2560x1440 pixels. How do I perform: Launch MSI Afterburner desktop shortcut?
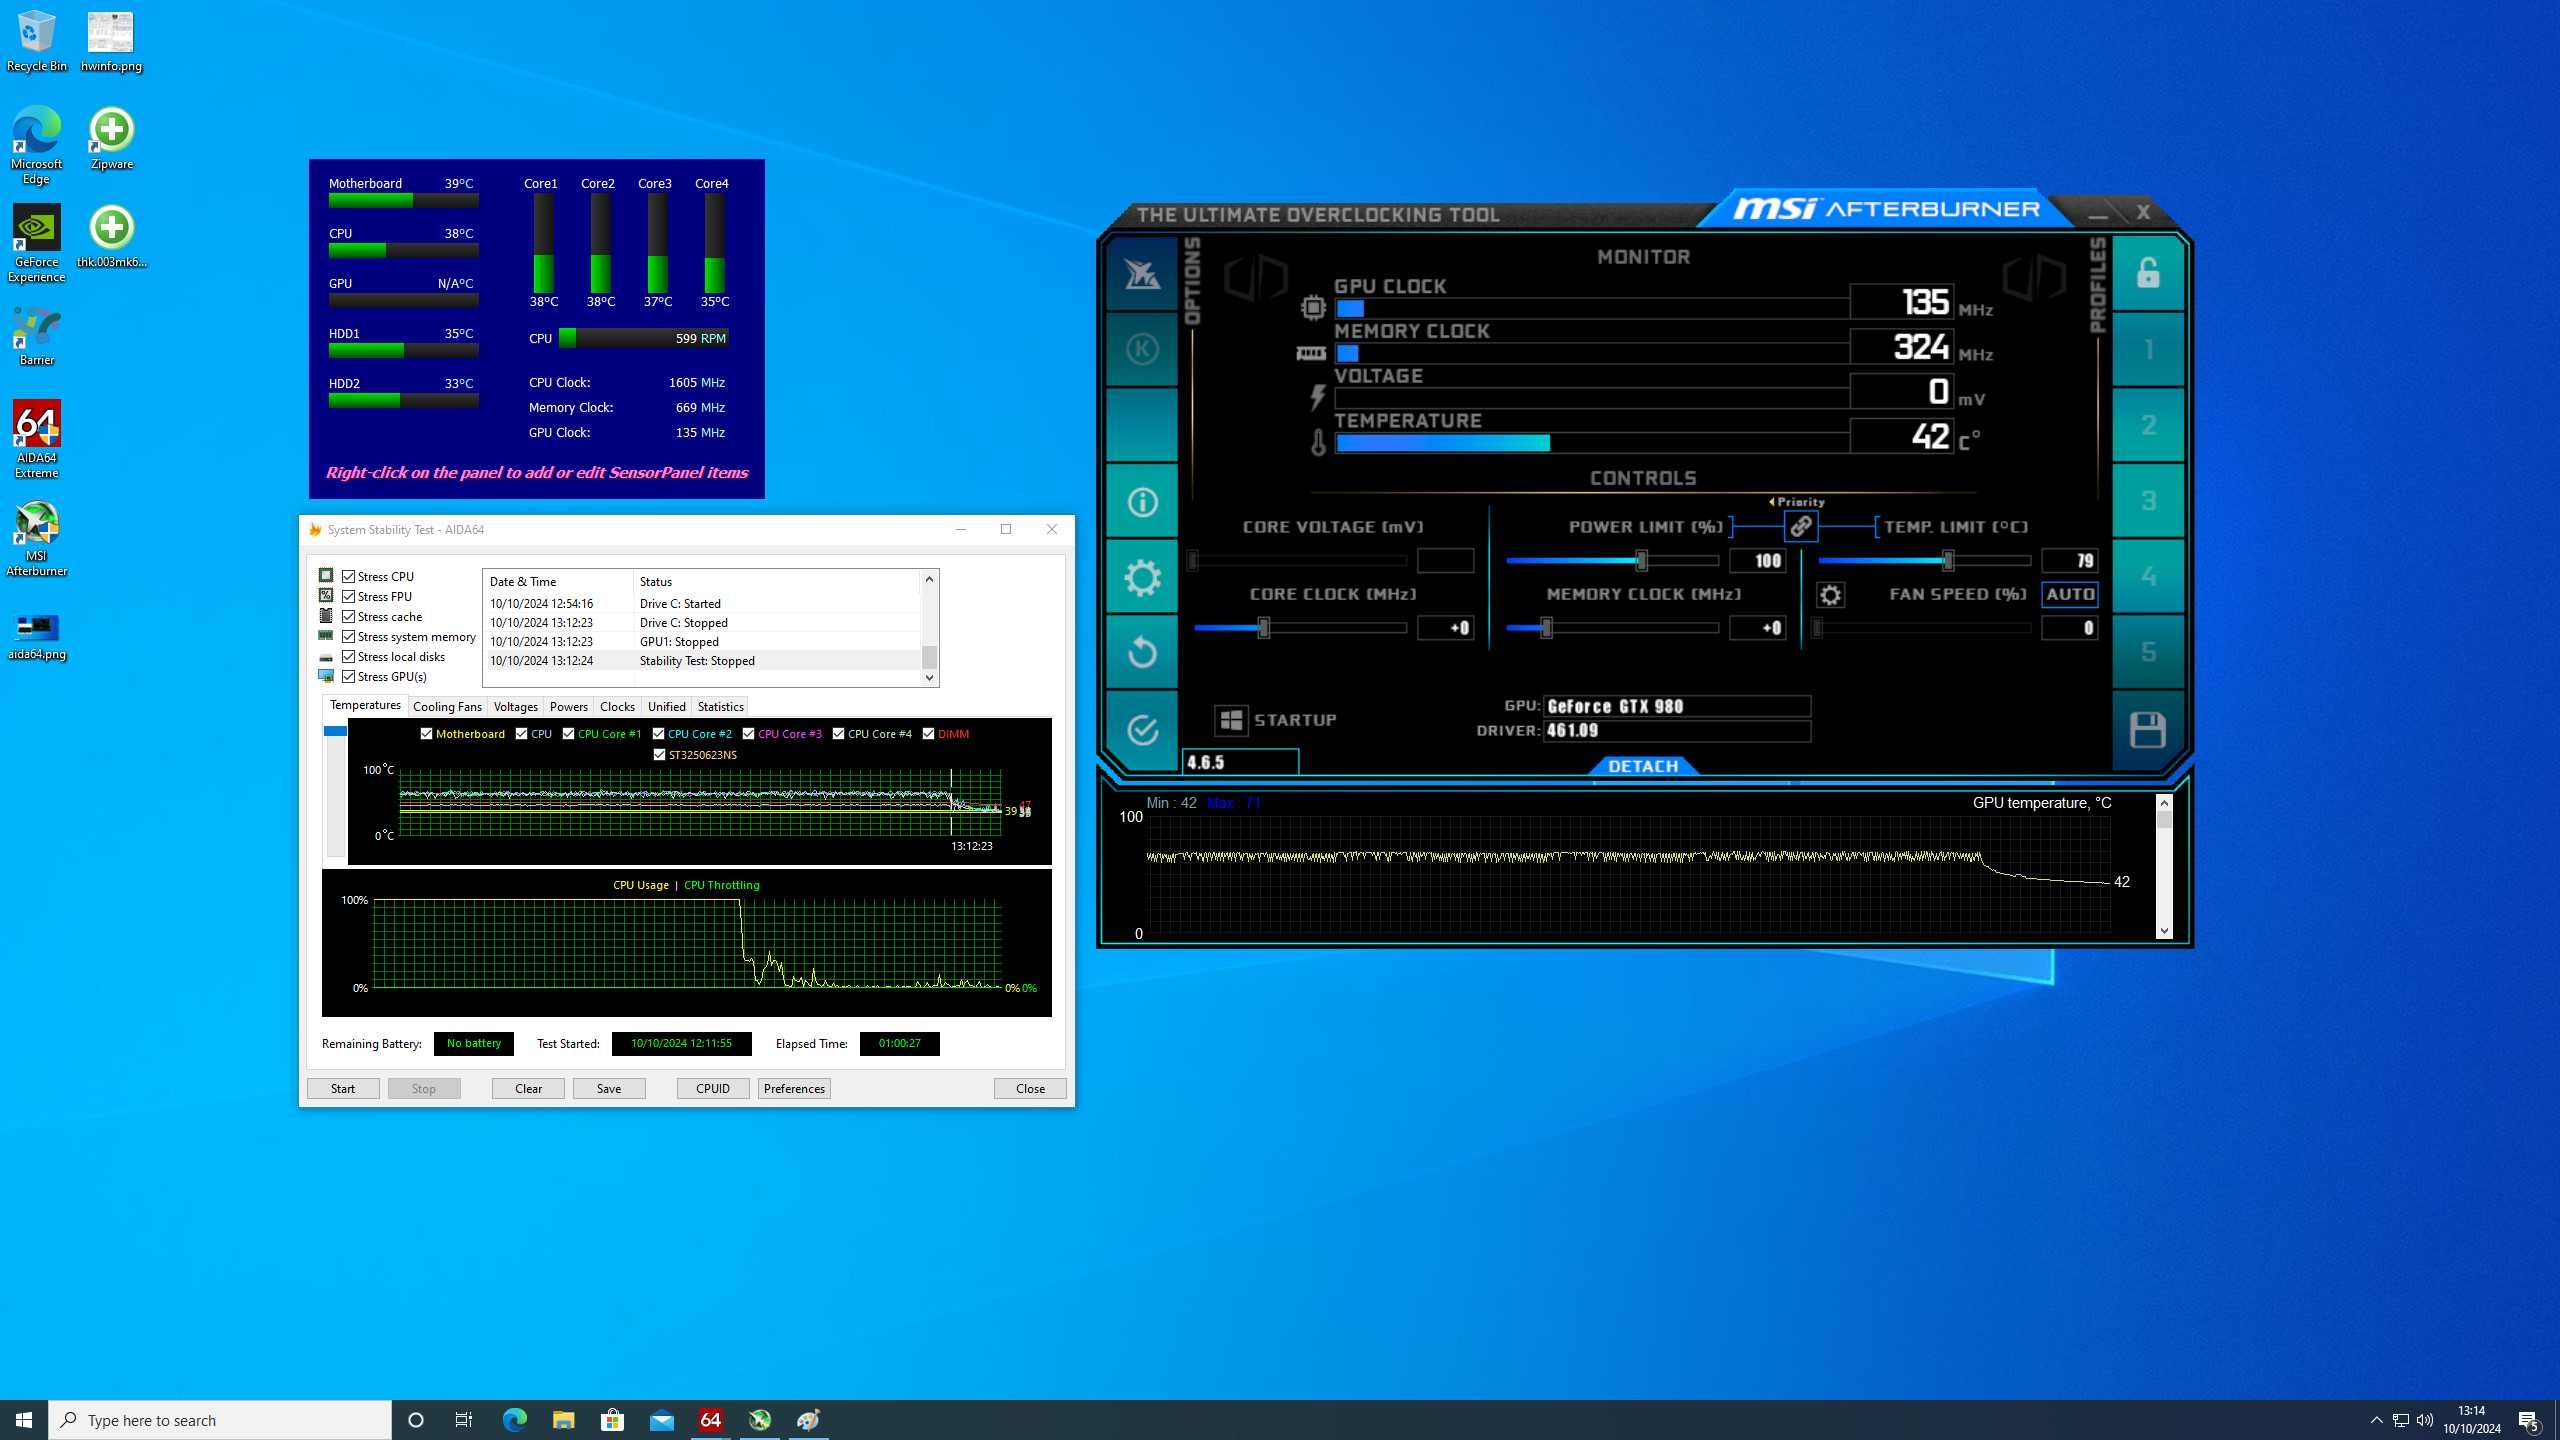pos(36,539)
